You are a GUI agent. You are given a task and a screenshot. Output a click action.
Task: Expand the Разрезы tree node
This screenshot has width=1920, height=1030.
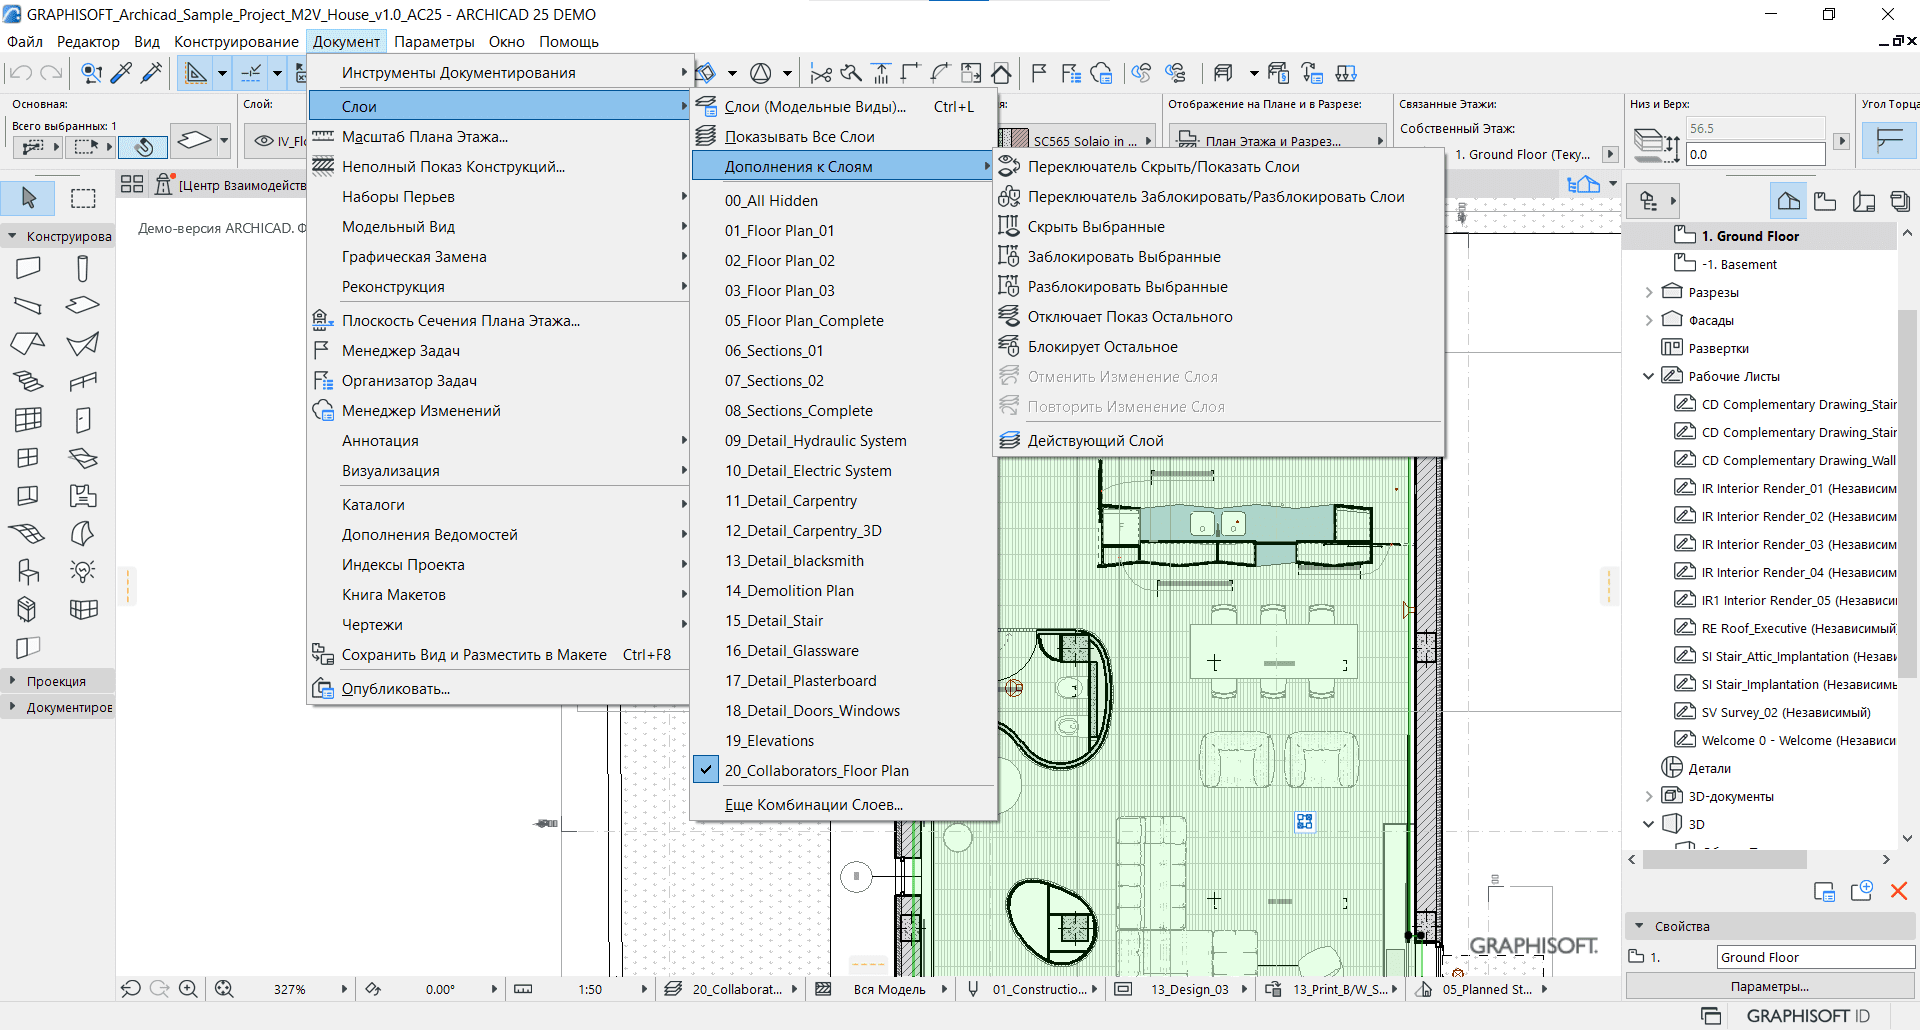tap(1649, 293)
